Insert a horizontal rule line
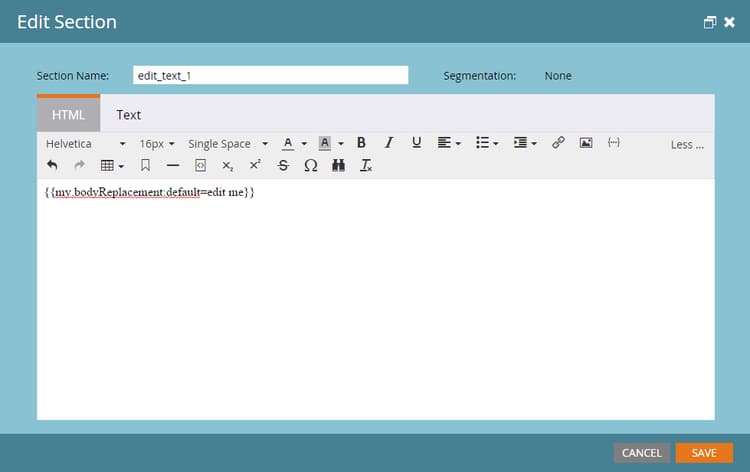The height and width of the screenshot is (472, 750). click(173, 165)
